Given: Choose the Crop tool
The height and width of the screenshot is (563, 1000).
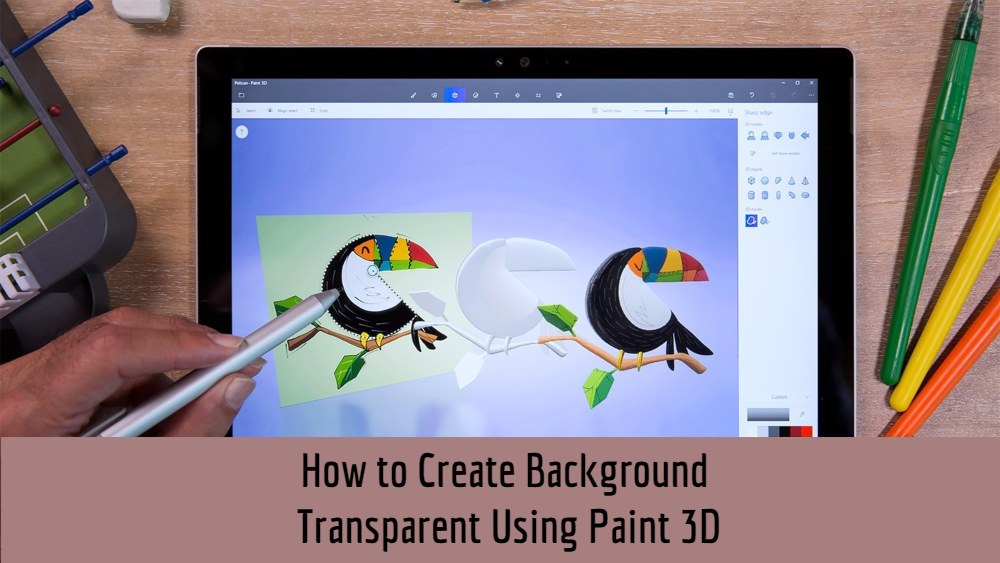Looking at the screenshot, I should pos(319,110).
